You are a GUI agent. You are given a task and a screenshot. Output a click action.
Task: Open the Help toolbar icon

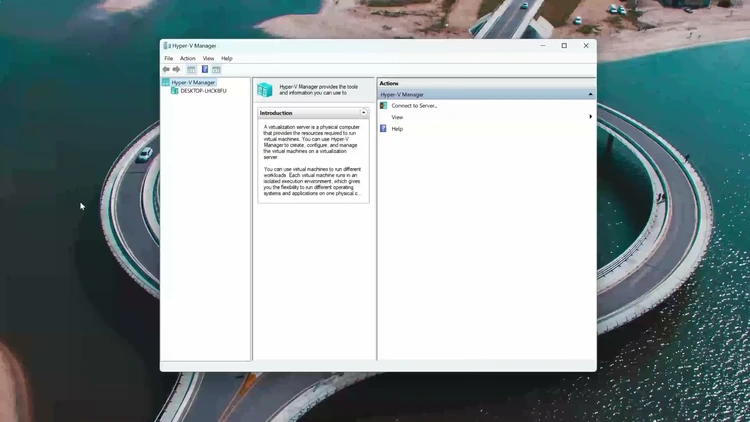coord(205,69)
